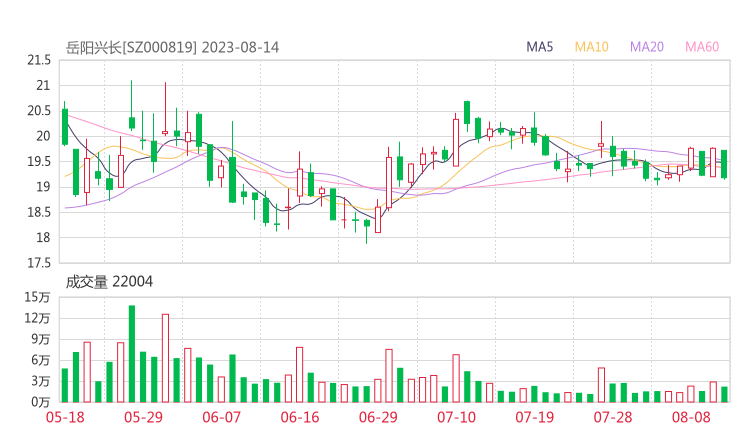The image size is (740, 440).
Task: Click the 6万 volume axis label
Action: coord(41,360)
